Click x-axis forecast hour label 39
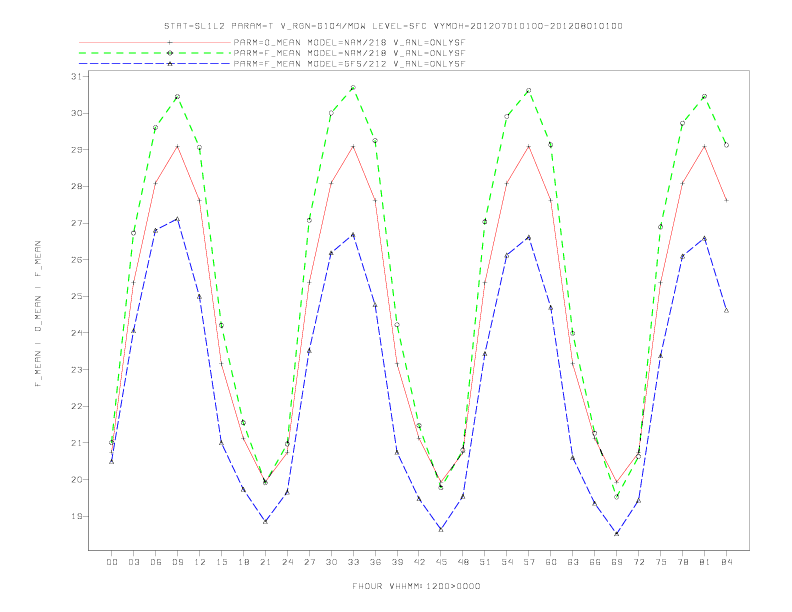The height and width of the screenshot is (612, 792). click(x=397, y=562)
